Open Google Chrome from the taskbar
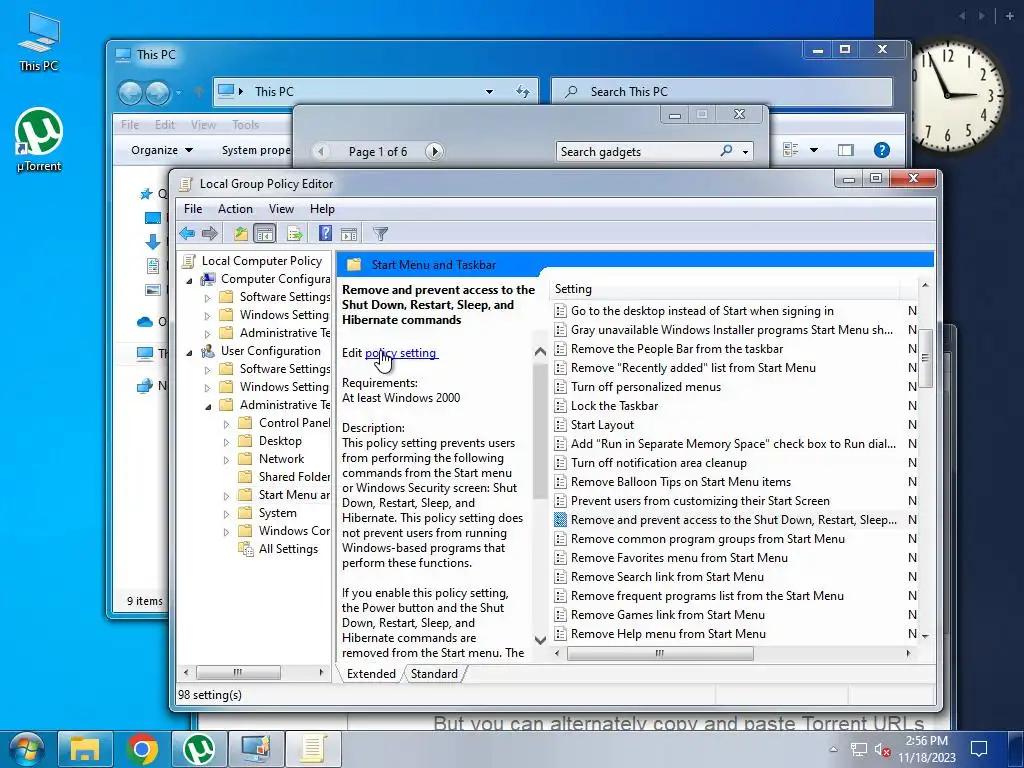Viewport: 1024px width, 768px height. 142,749
